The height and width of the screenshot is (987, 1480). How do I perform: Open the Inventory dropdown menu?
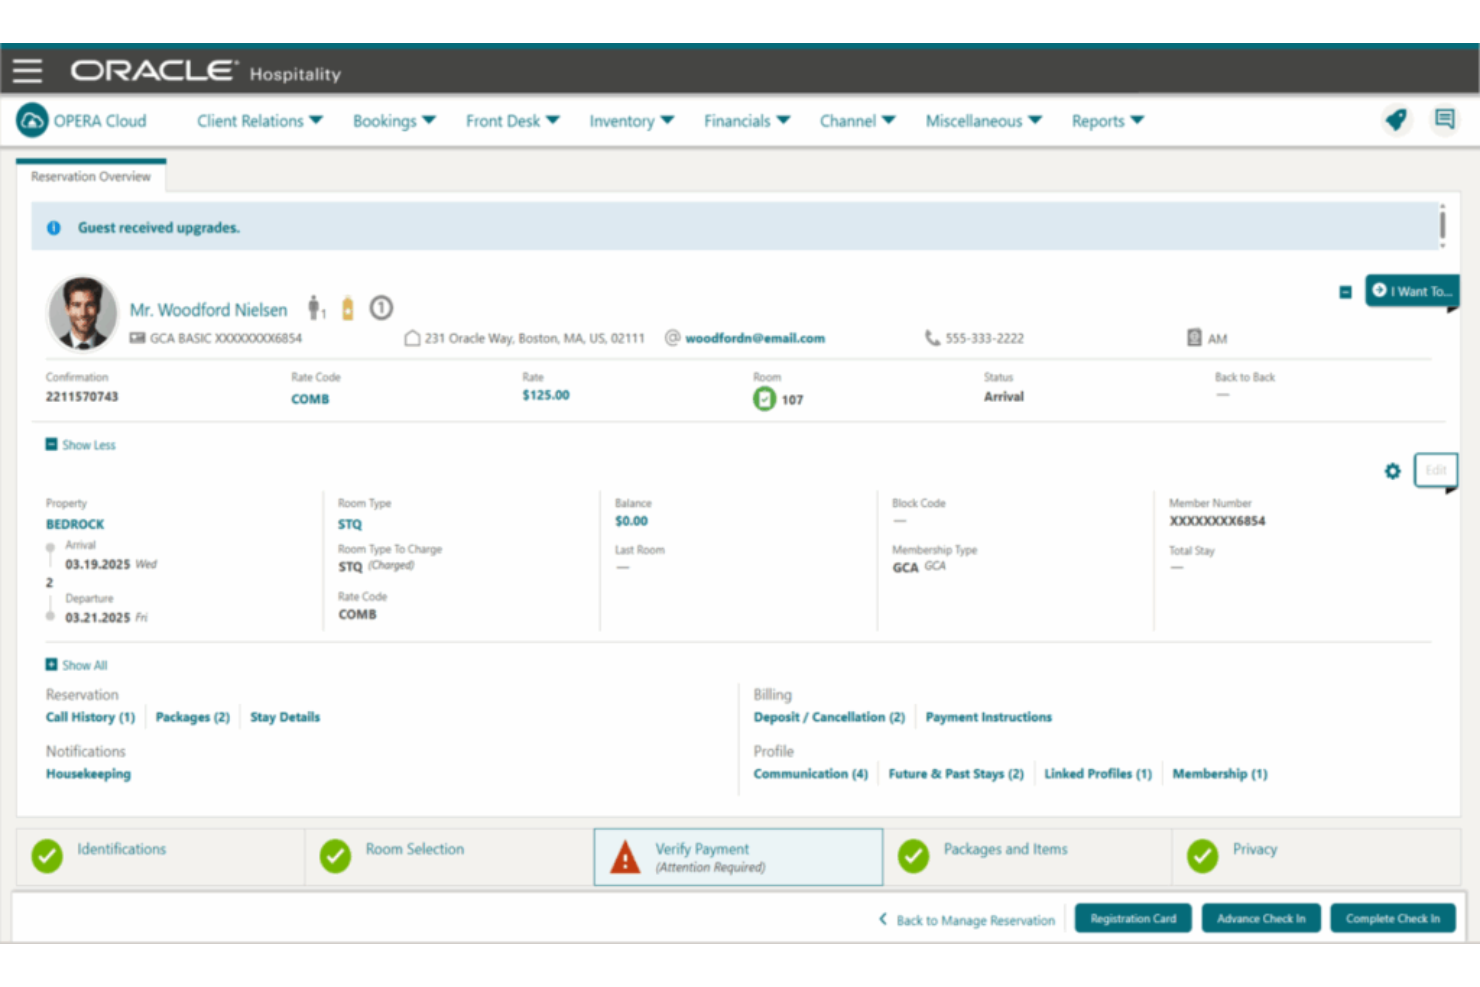coord(631,121)
